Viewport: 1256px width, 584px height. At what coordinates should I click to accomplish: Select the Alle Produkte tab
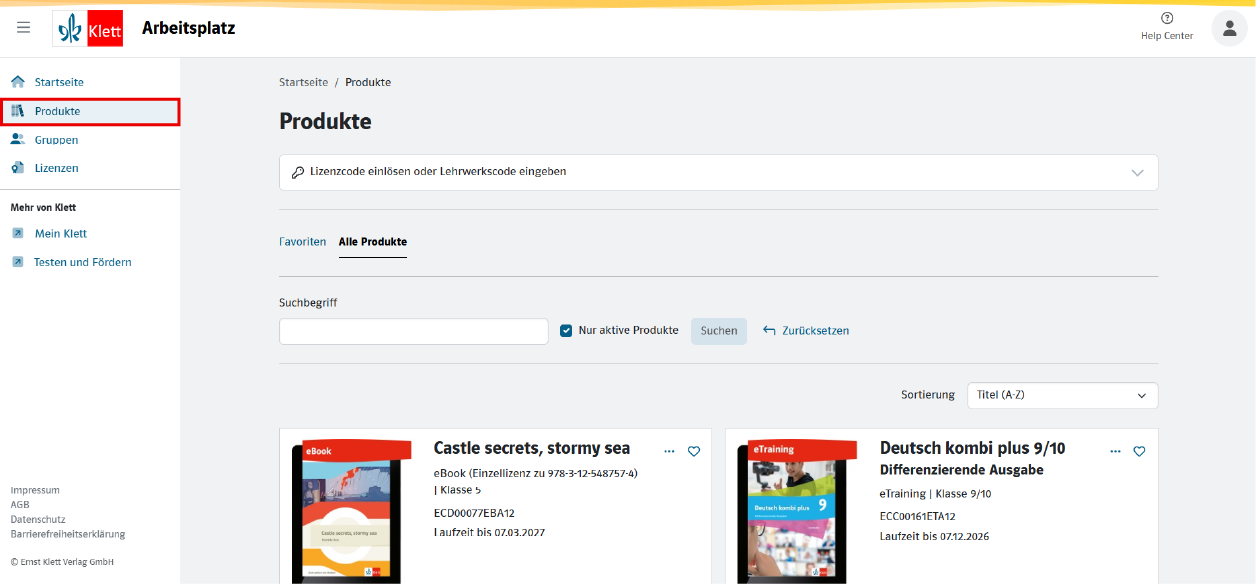coord(372,242)
